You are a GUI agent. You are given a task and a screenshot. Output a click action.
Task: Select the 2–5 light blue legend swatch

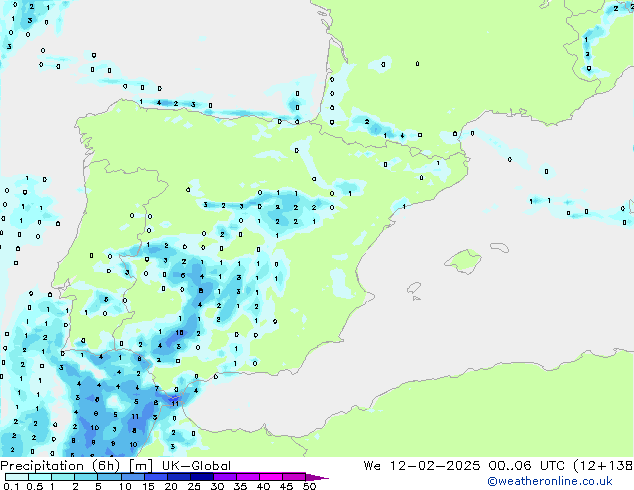(x=86, y=477)
